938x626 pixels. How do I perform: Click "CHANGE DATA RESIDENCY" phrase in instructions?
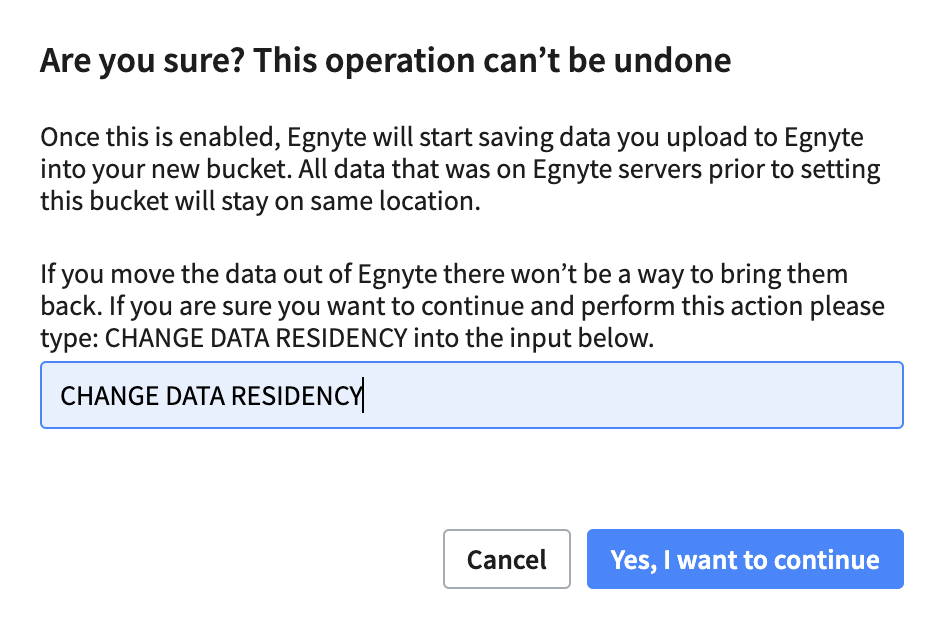[256, 338]
